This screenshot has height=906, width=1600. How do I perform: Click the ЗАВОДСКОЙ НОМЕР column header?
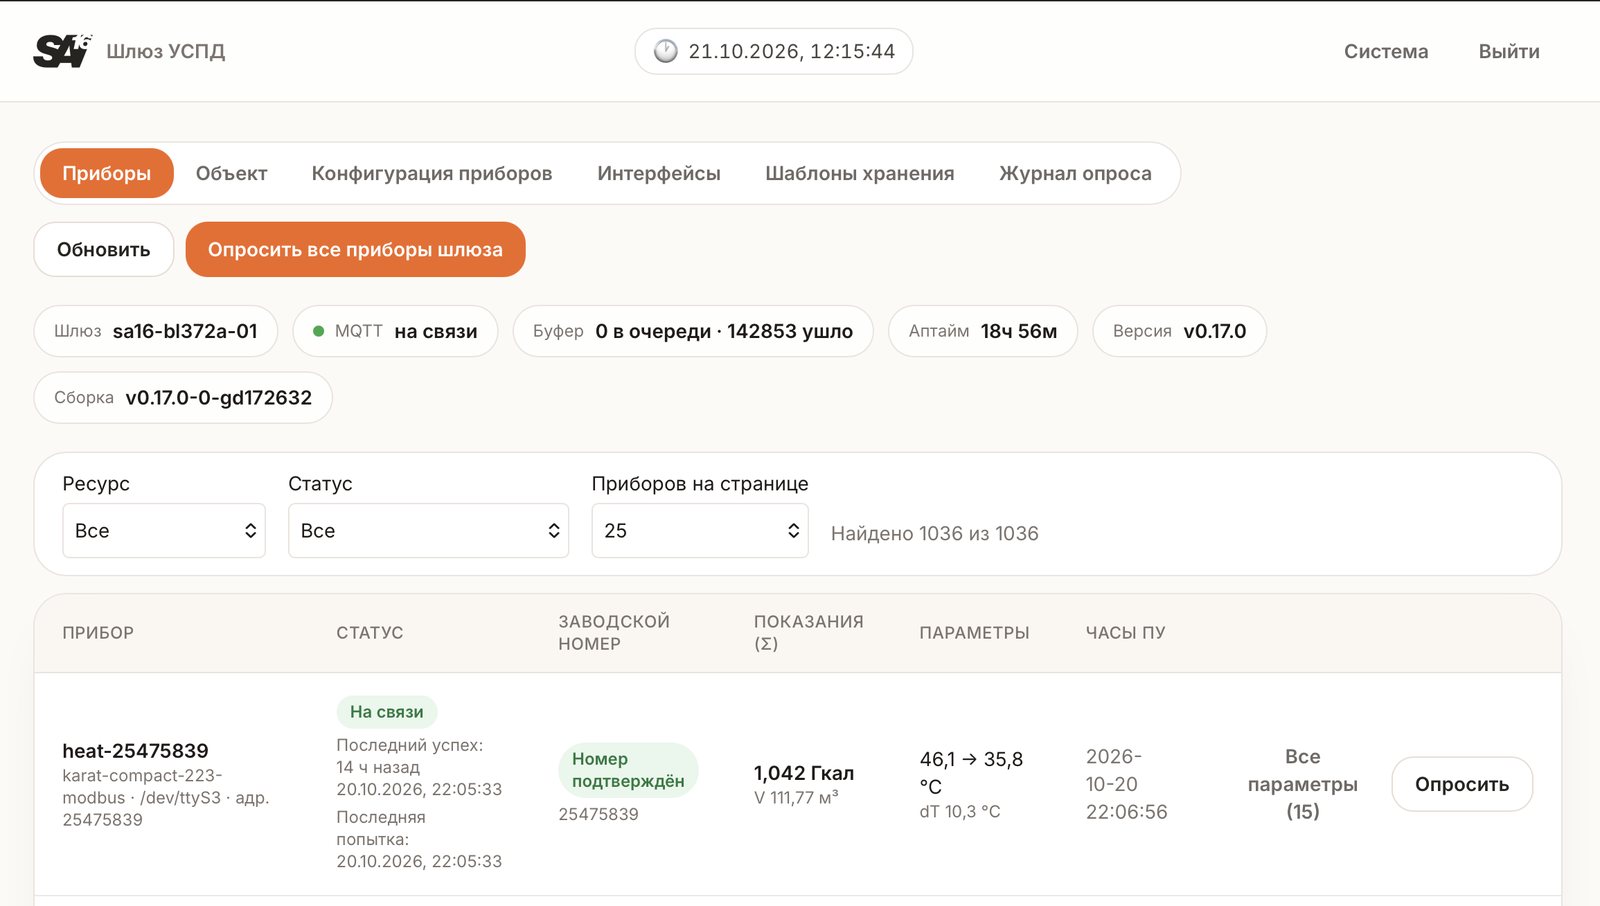coord(614,633)
